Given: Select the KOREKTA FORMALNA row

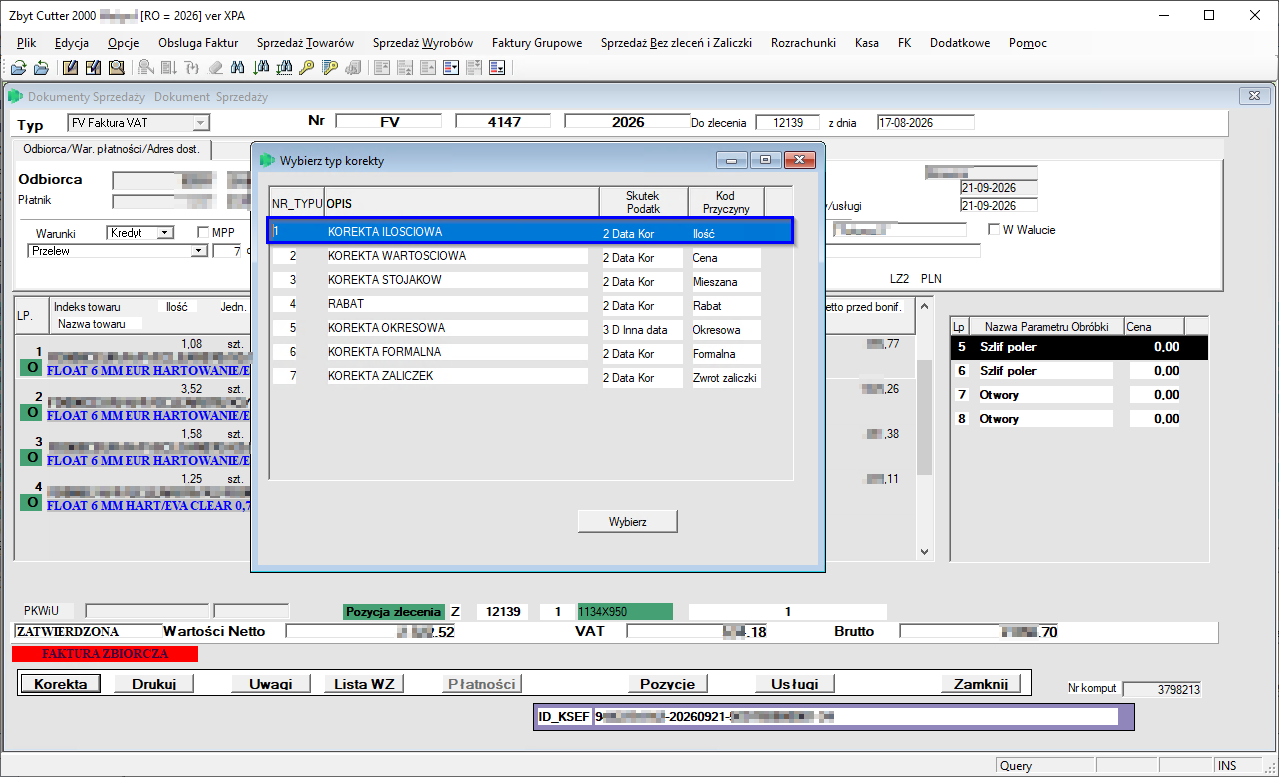Looking at the screenshot, I should (x=532, y=352).
